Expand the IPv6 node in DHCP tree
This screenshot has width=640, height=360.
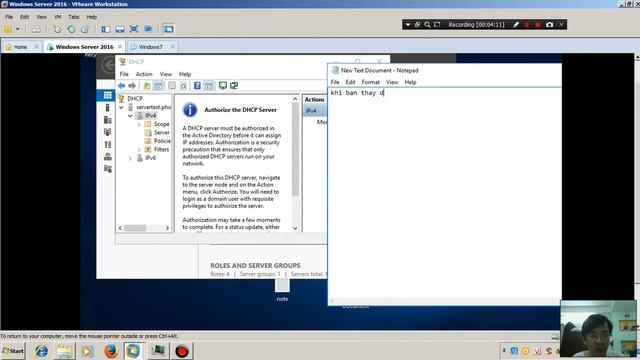(130, 158)
